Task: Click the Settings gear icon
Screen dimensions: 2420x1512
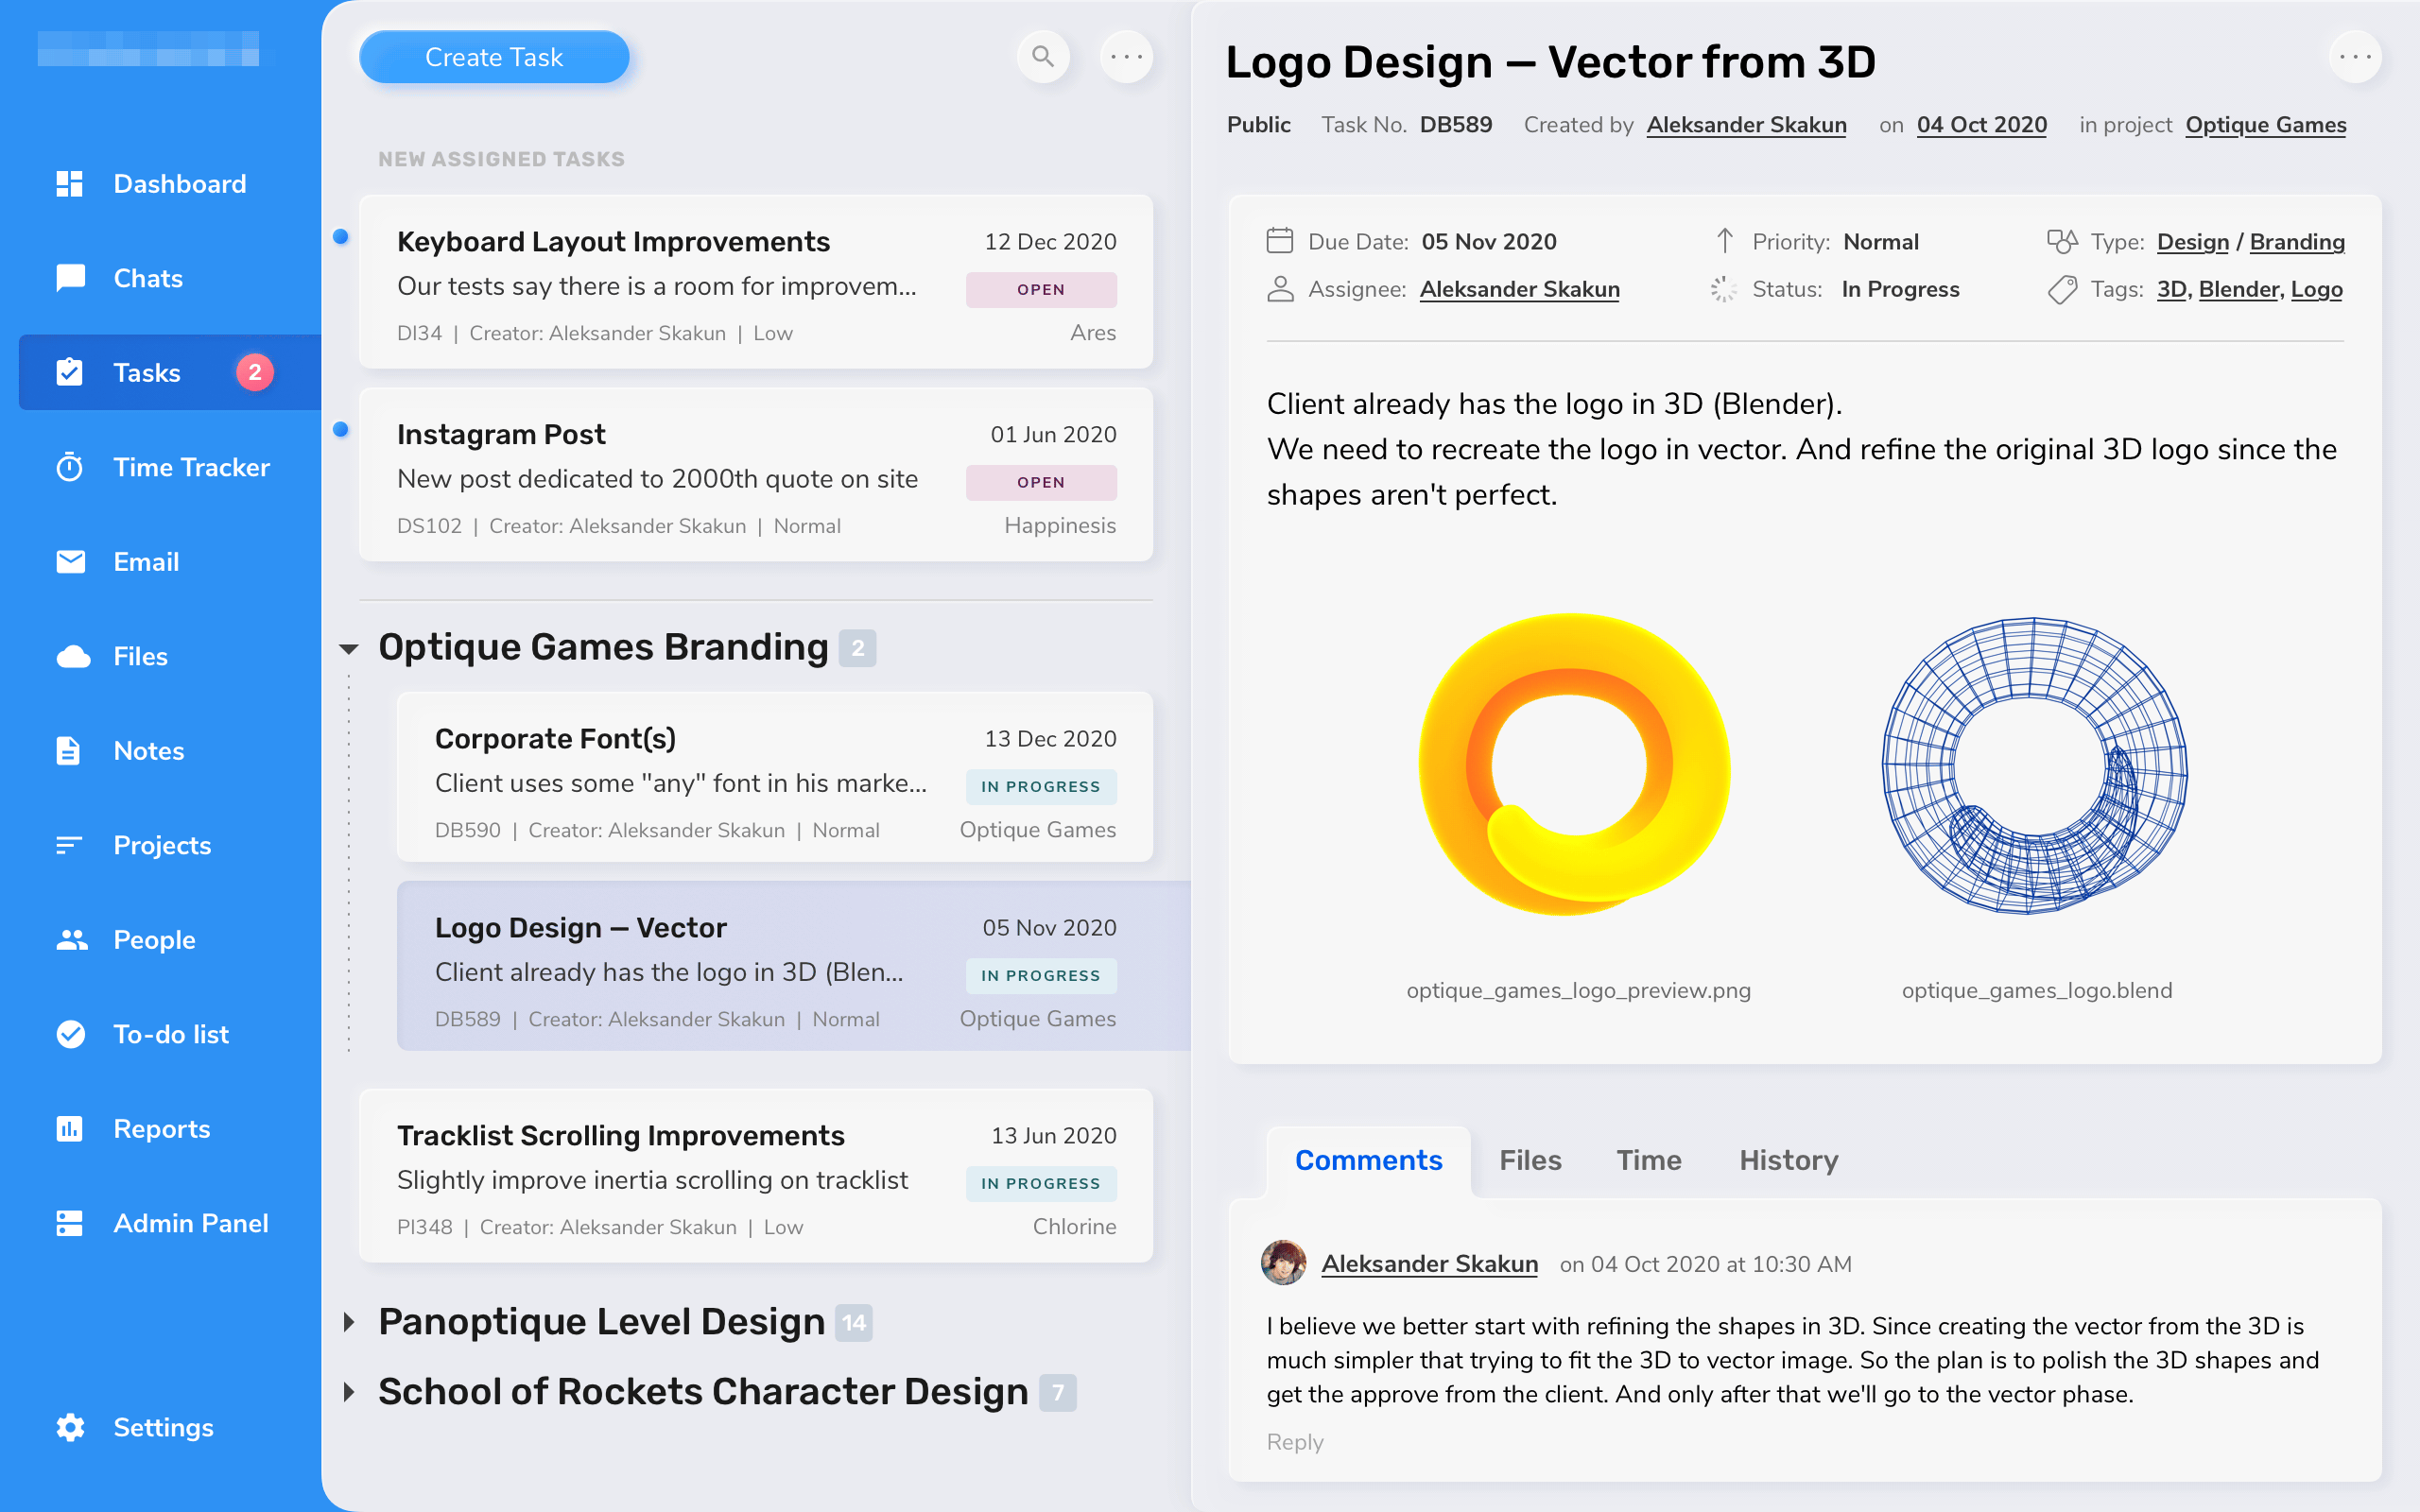Action: pos(70,1427)
